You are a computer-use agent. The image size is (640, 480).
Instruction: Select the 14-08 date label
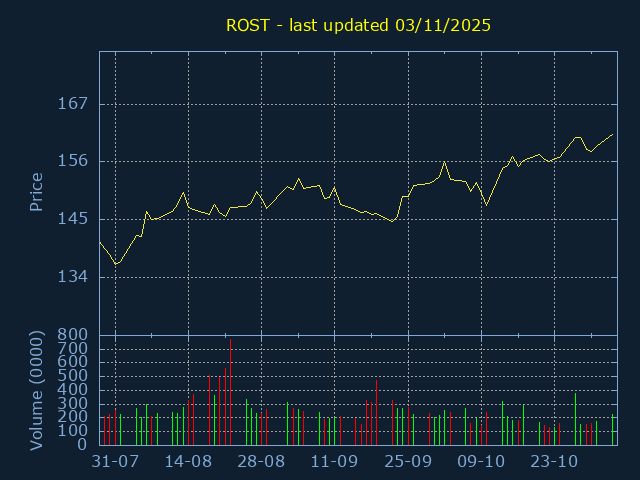188,462
